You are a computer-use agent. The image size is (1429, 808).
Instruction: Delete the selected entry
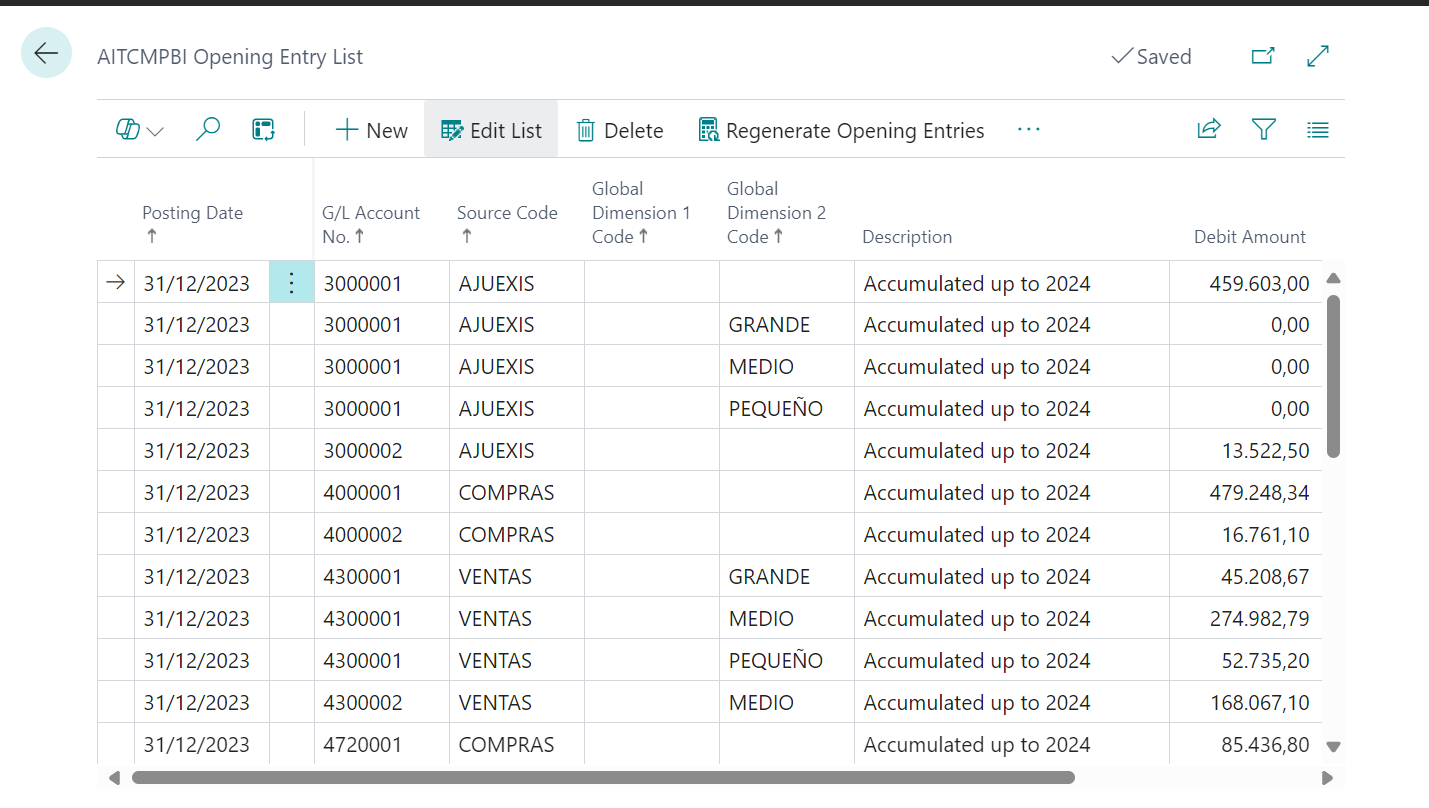[x=620, y=130]
